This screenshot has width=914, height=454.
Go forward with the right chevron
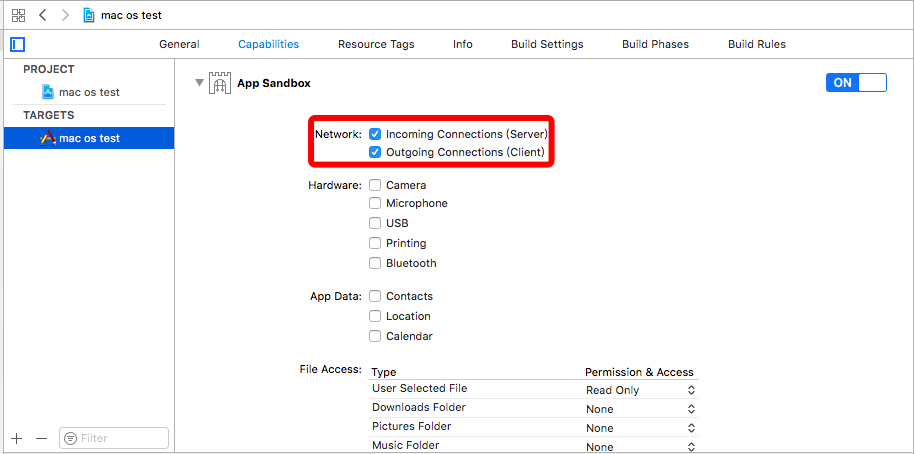(65, 16)
